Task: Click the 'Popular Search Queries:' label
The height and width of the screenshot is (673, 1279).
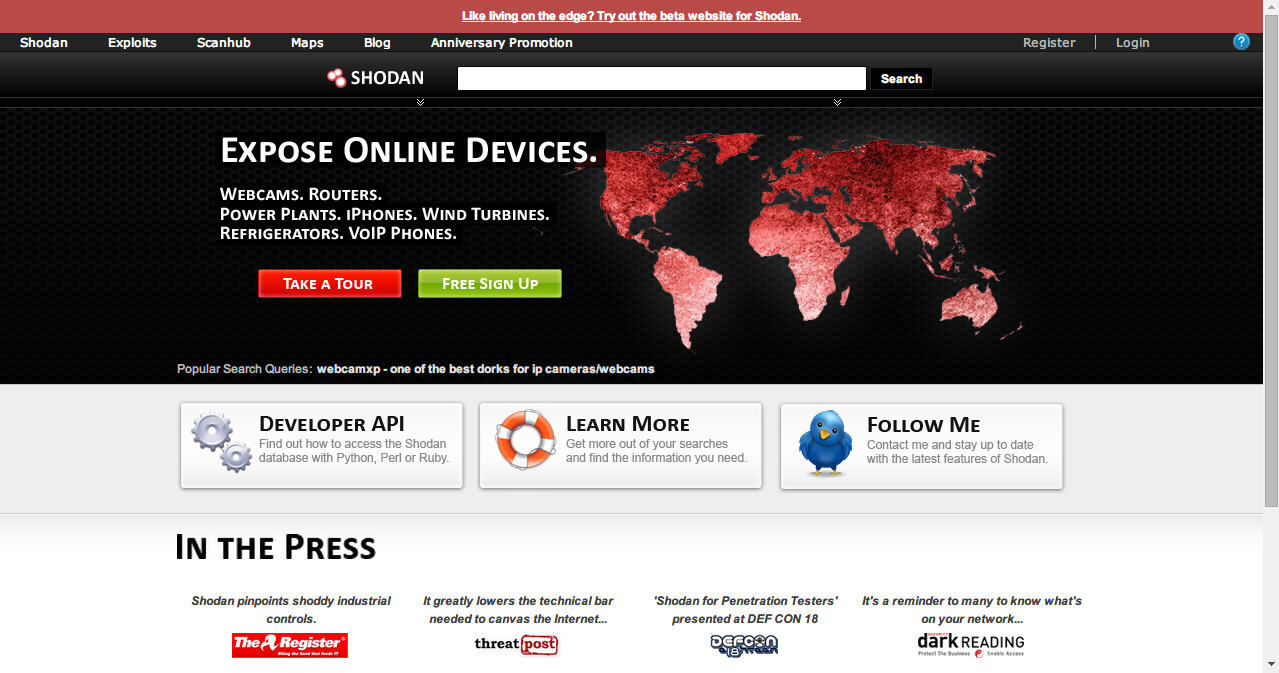Action: 245,369
